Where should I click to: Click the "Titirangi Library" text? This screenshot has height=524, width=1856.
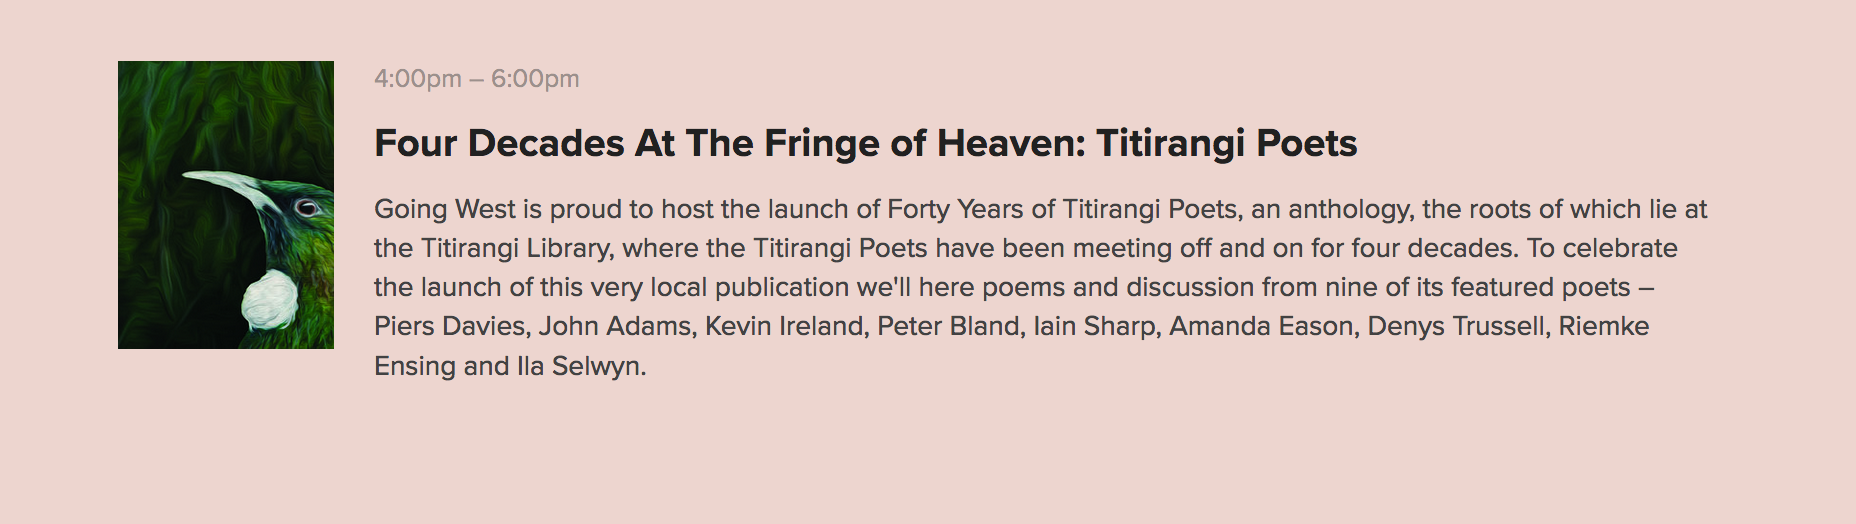point(516,248)
